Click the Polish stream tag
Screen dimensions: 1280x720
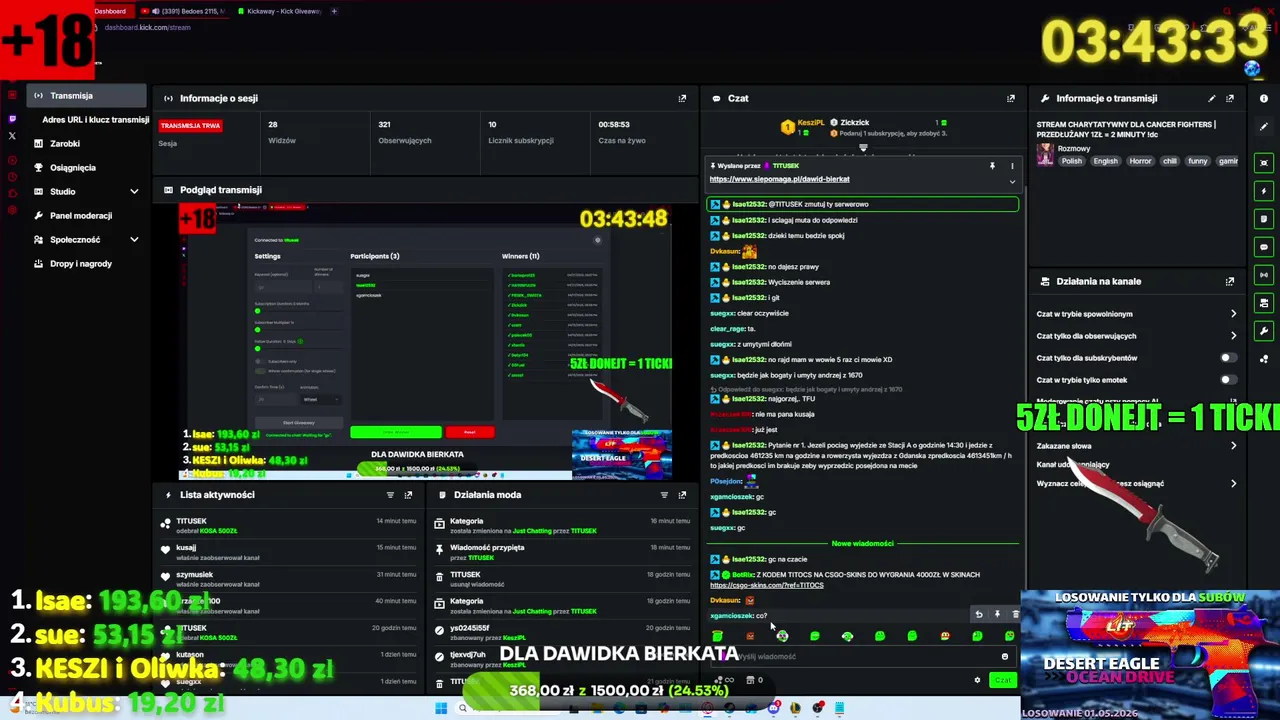pyautogui.click(x=1072, y=161)
